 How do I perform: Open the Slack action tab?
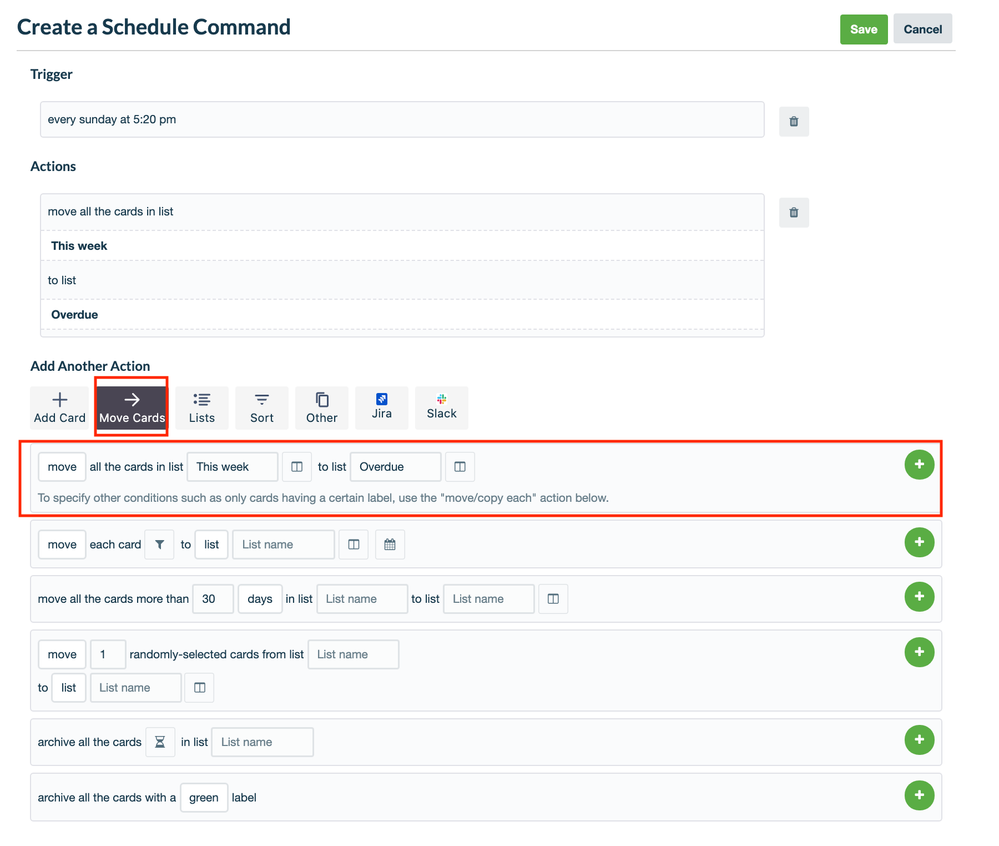pos(441,408)
